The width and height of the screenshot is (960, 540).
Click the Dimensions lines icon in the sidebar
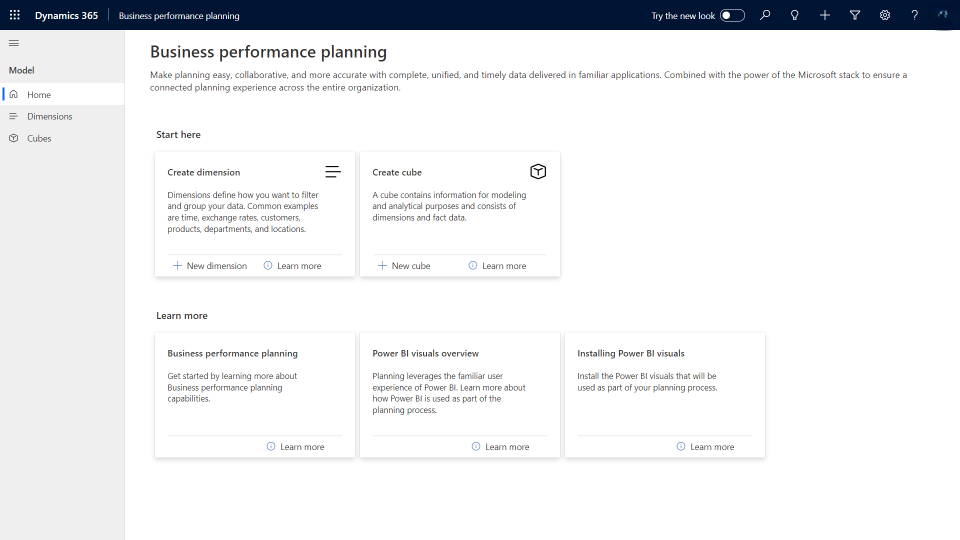point(13,116)
